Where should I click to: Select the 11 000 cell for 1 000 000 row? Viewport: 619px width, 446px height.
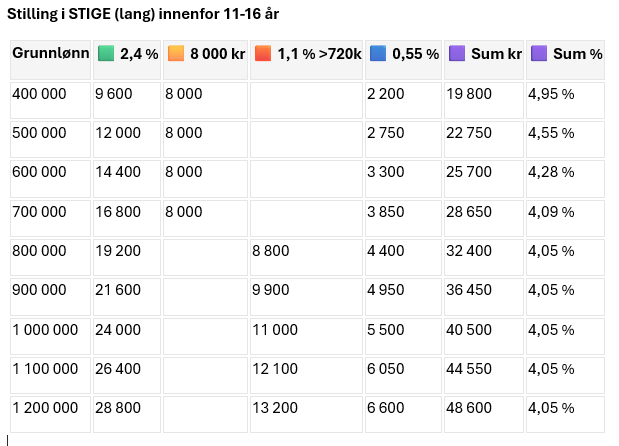click(x=306, y=336)
